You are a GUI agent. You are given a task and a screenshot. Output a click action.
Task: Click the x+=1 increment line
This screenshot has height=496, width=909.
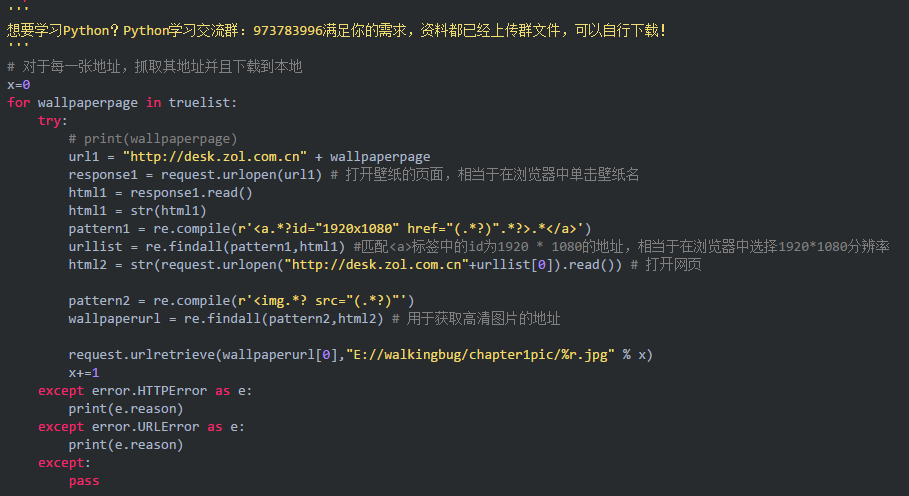pyautogui.click(x=83, y=372)
